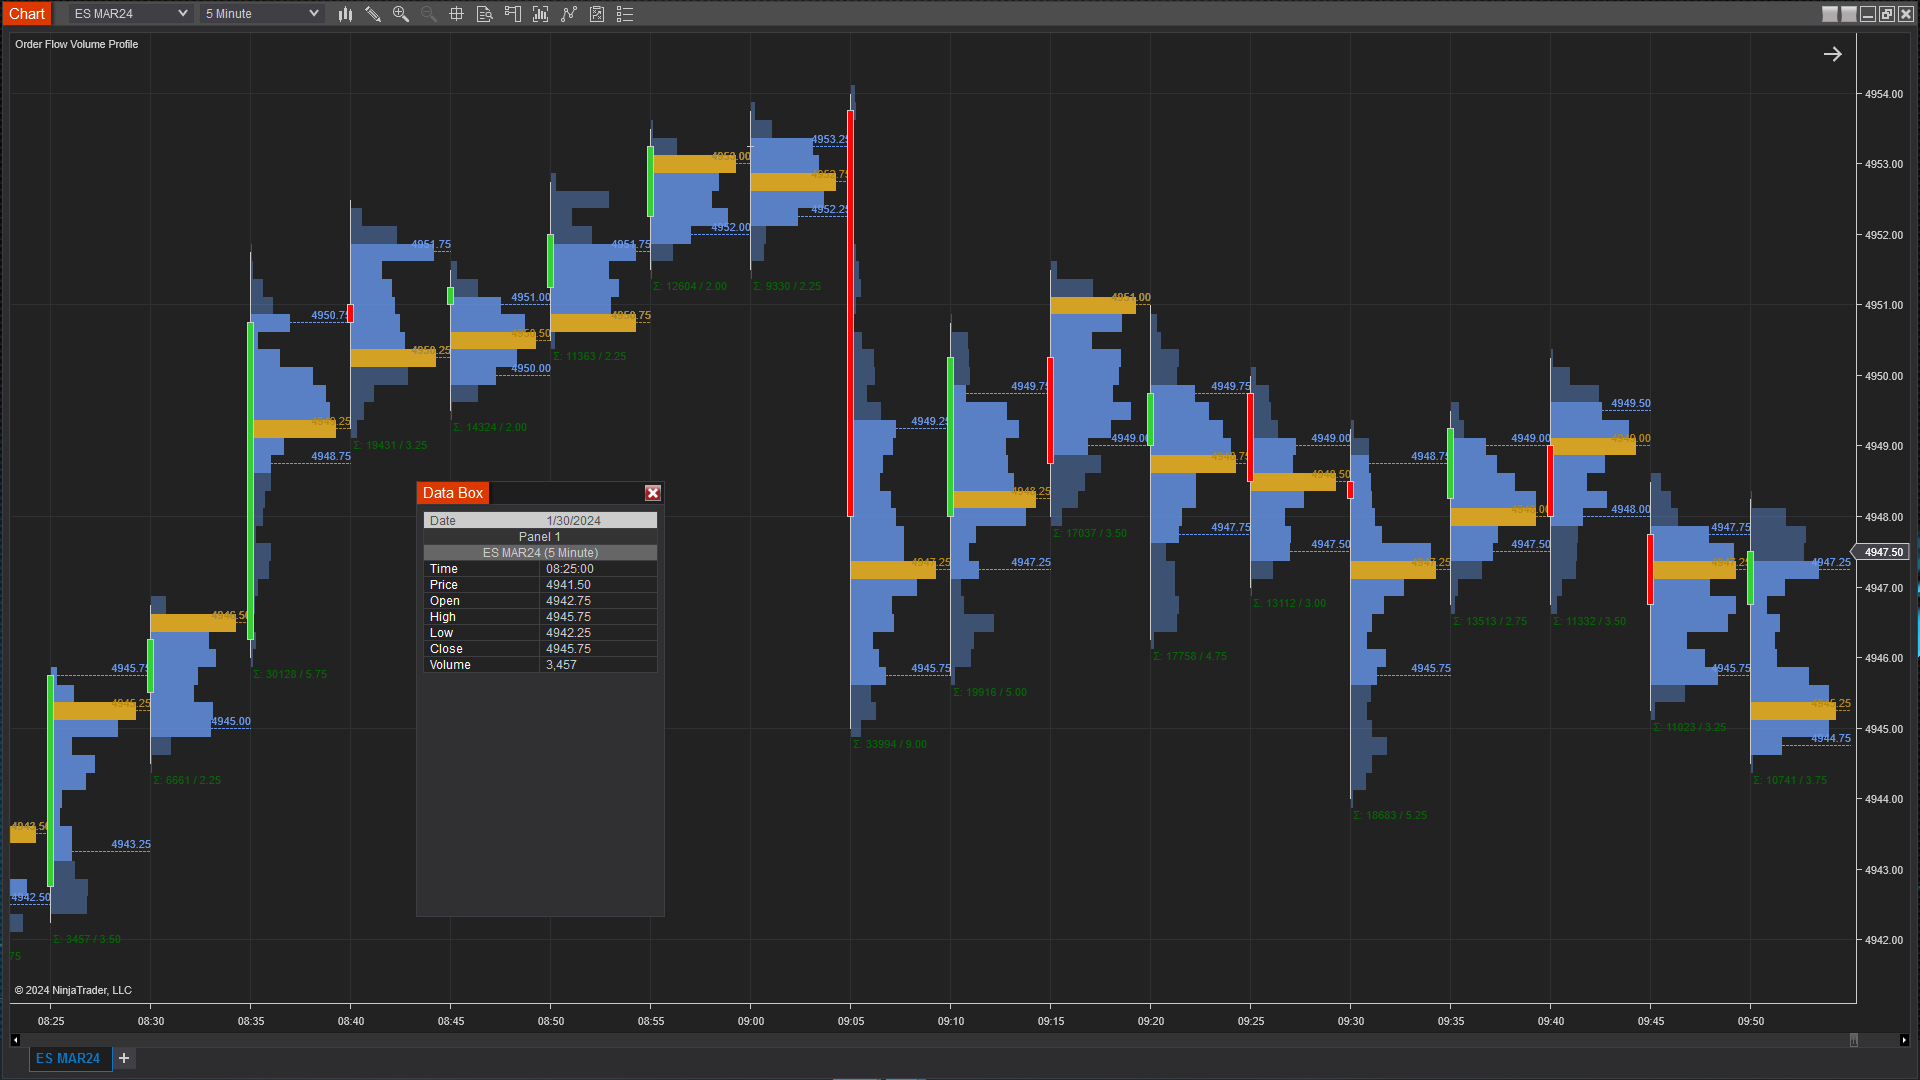Open the Properties list icon
1920x1080 pixels.
pos(625,14)
